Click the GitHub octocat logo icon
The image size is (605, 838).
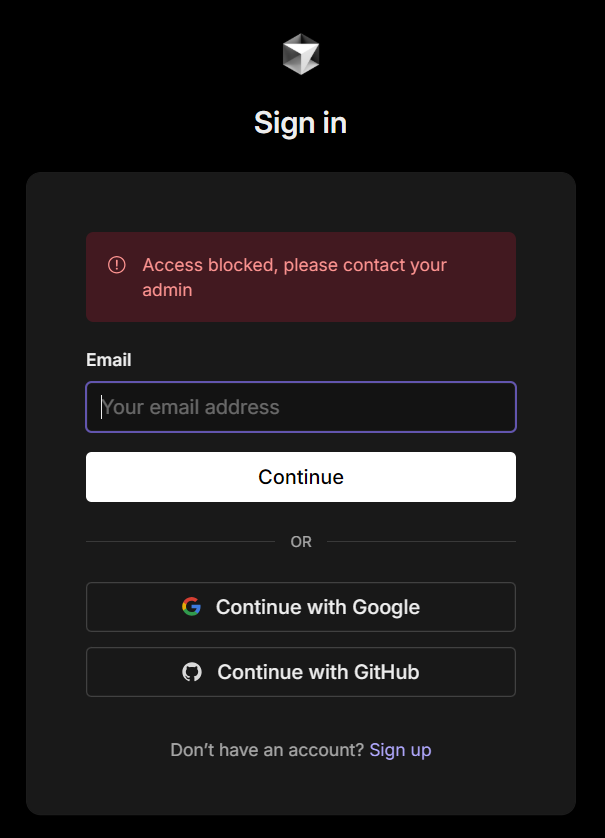192,672
